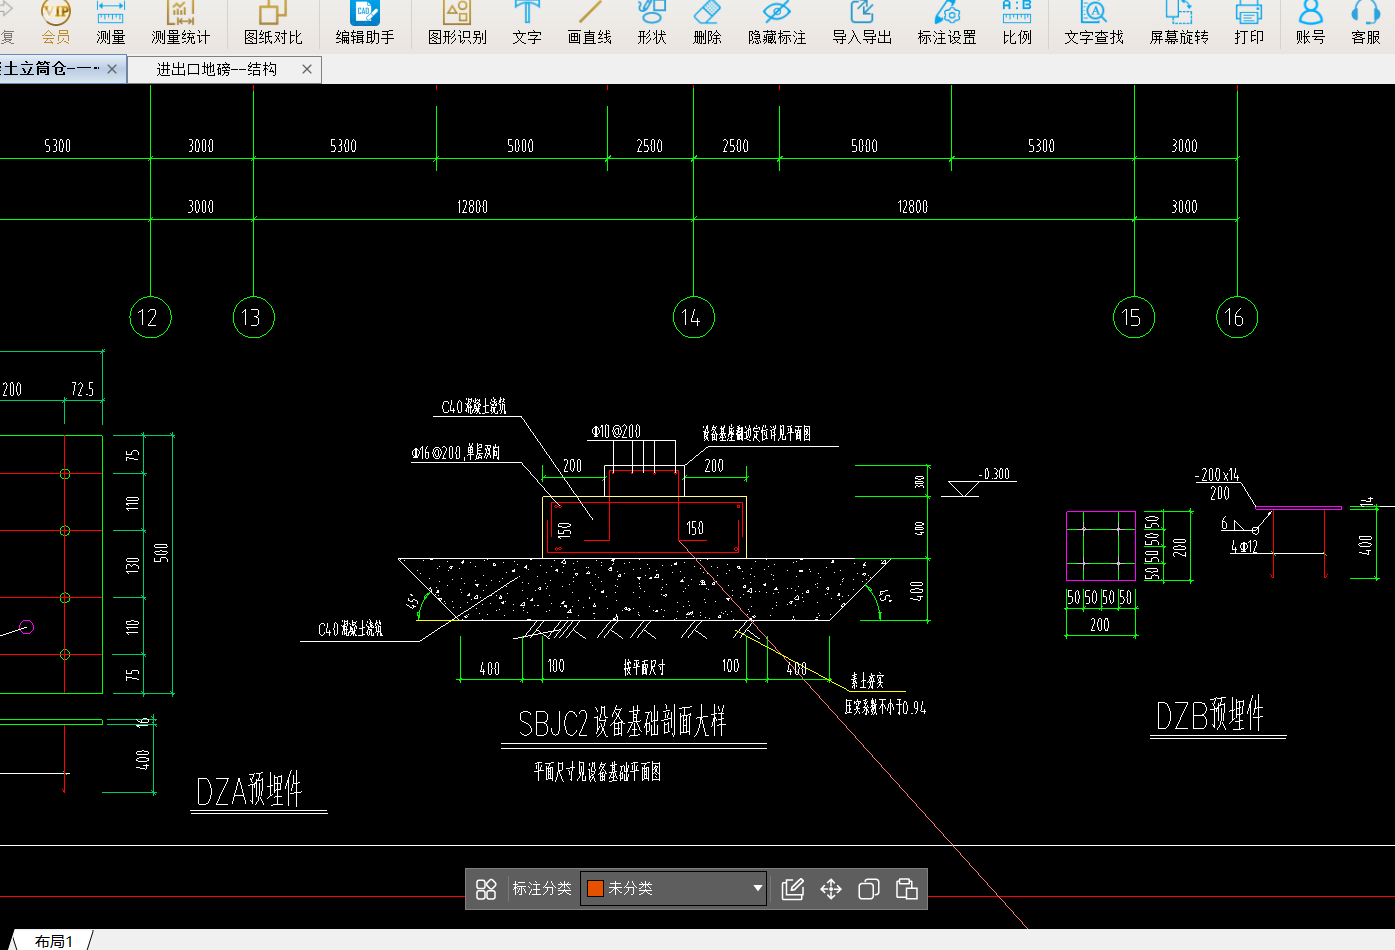
Task: Click the SBJC2 设备基础剖面大样 title
Action: [622, 722]
